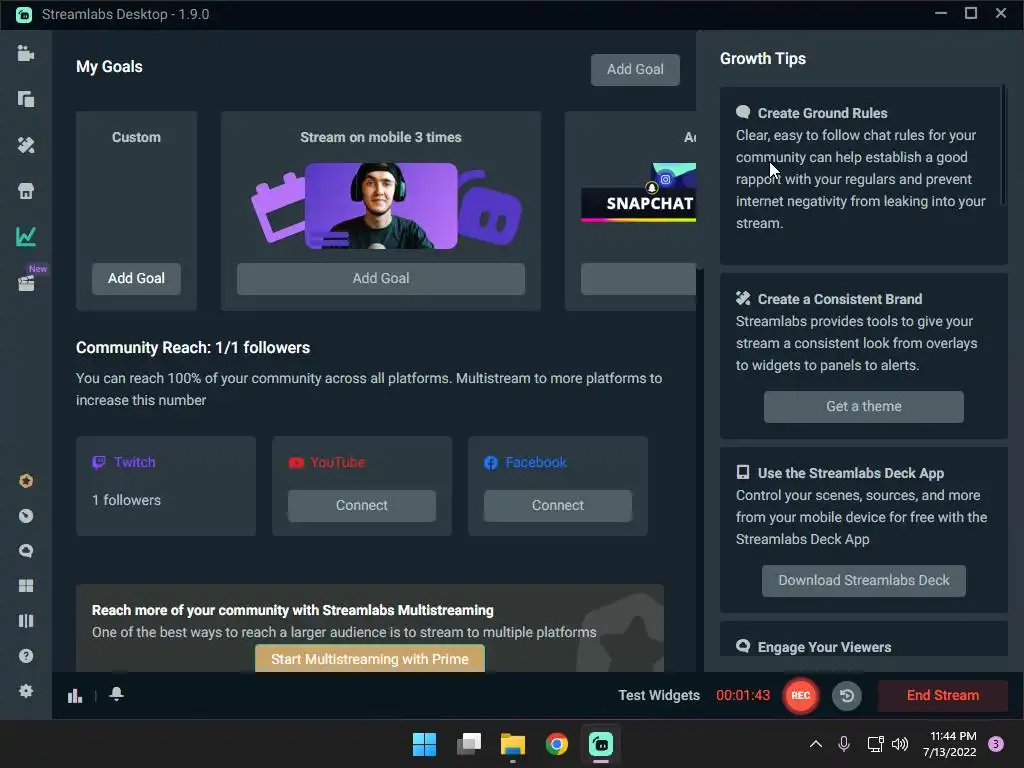Click the Snapchat goal thumbnail
Image resolution: width=1024 pixels, height=768 pixels.
click(638, 193)
